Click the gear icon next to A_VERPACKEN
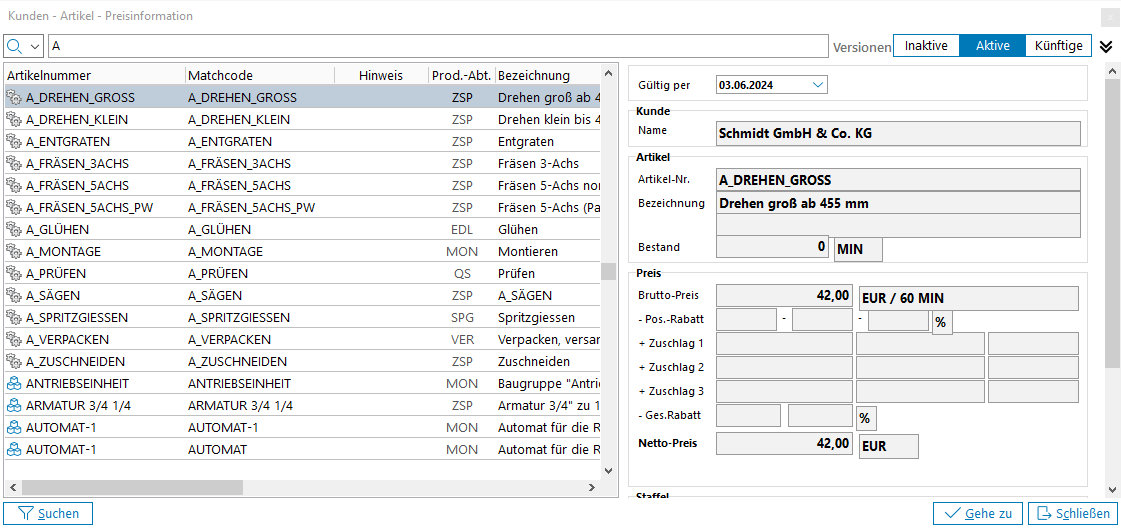The width and height of the screenshot is (1121, 529). [x=14, y=340]
